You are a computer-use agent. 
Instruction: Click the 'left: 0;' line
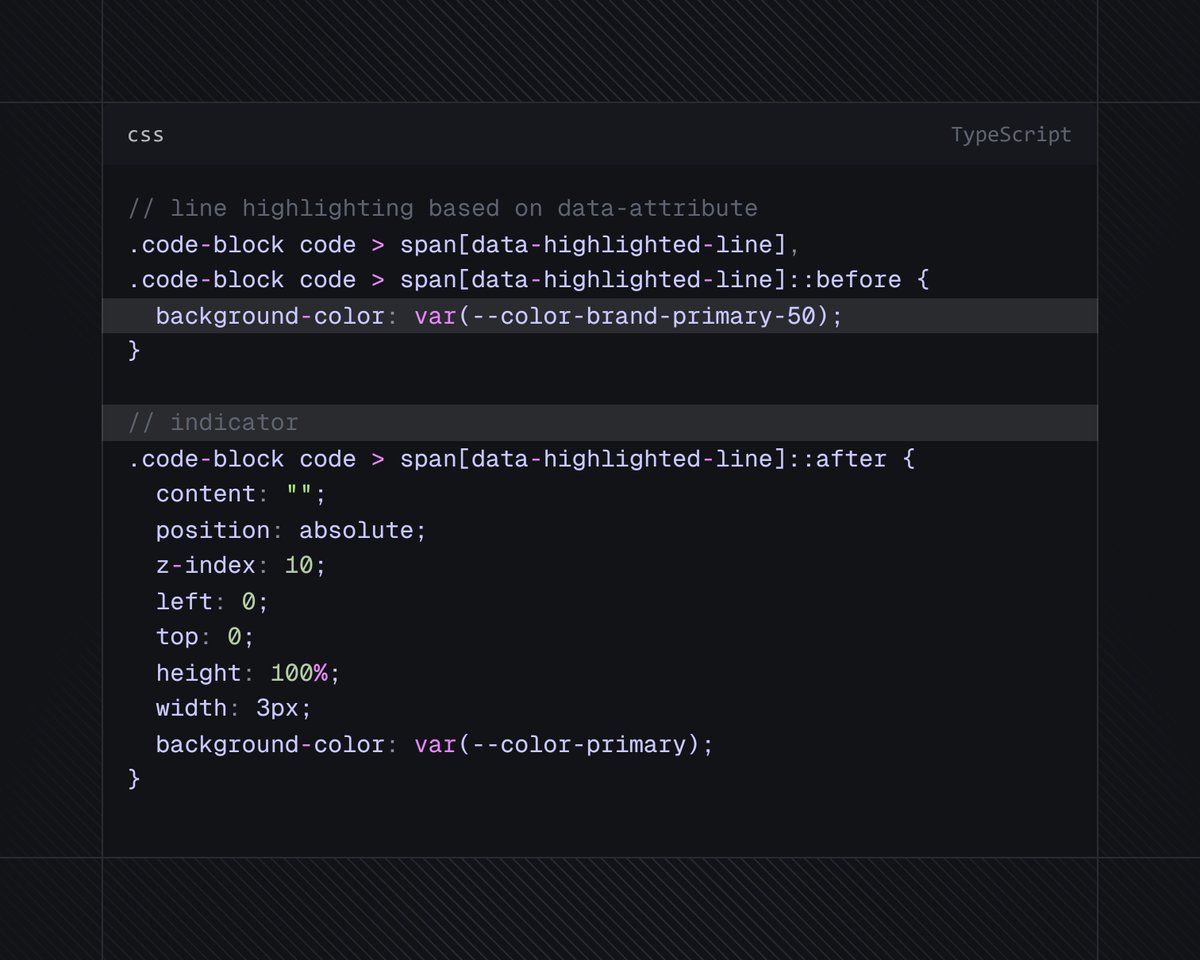coord(213,602)
